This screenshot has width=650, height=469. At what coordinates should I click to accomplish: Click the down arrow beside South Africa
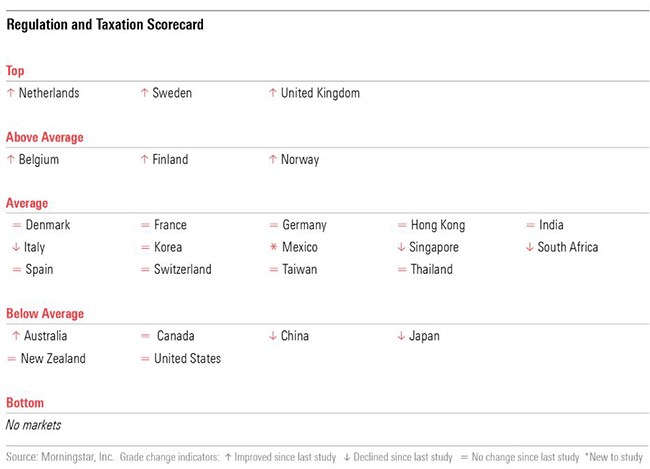(529, 247)
